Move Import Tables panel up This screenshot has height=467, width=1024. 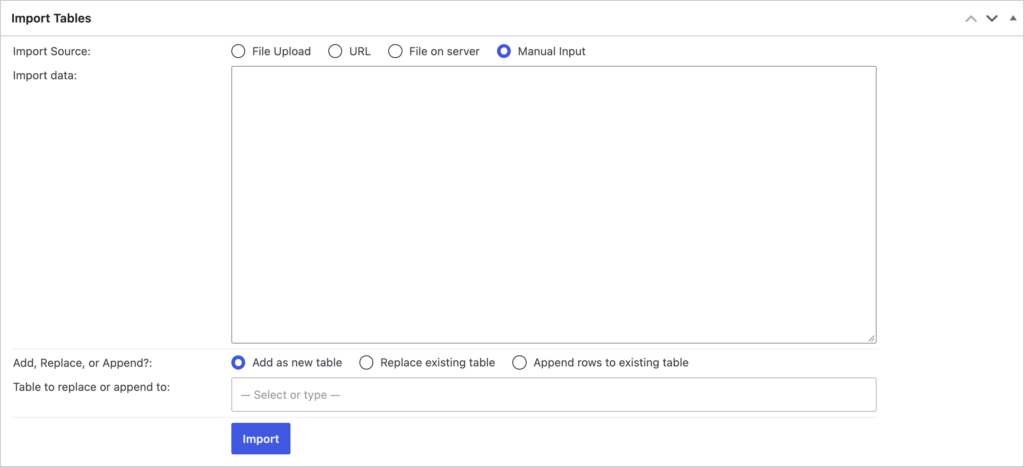(x=971, y=18)
